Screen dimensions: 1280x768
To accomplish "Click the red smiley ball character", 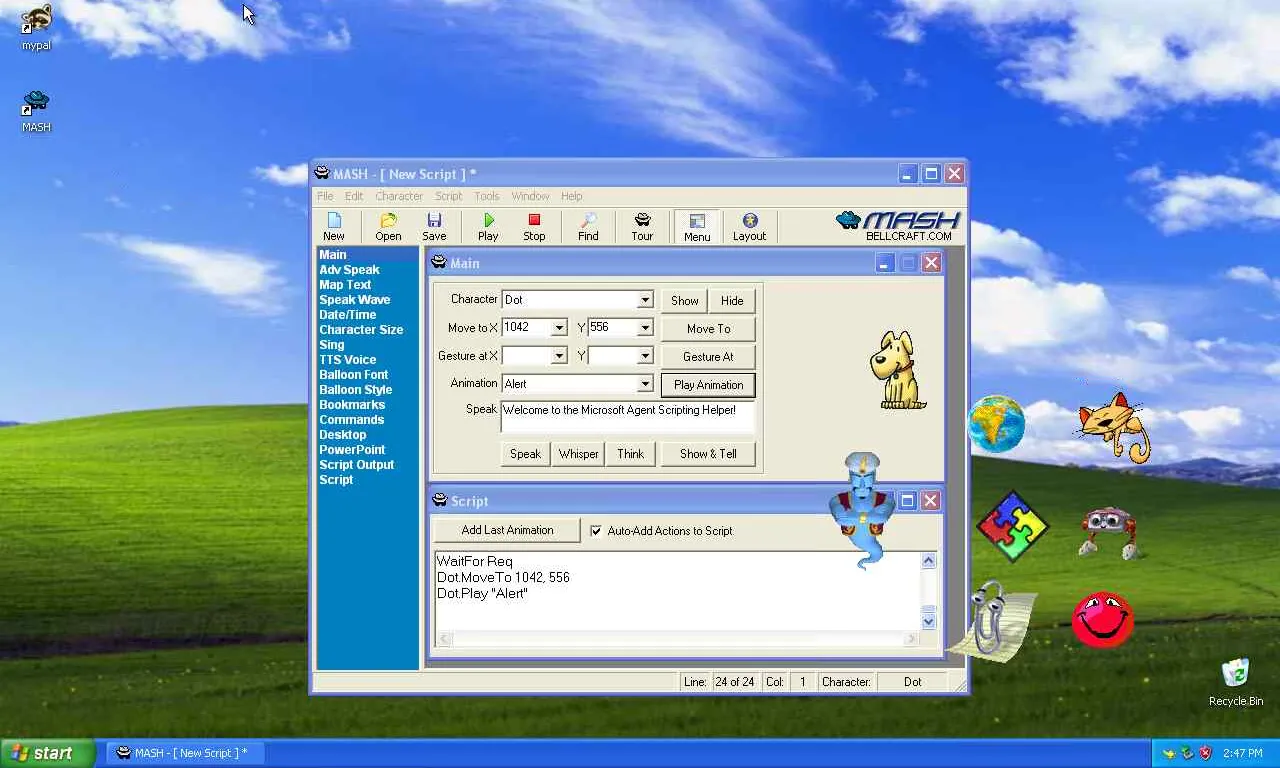I will 1102,620.
